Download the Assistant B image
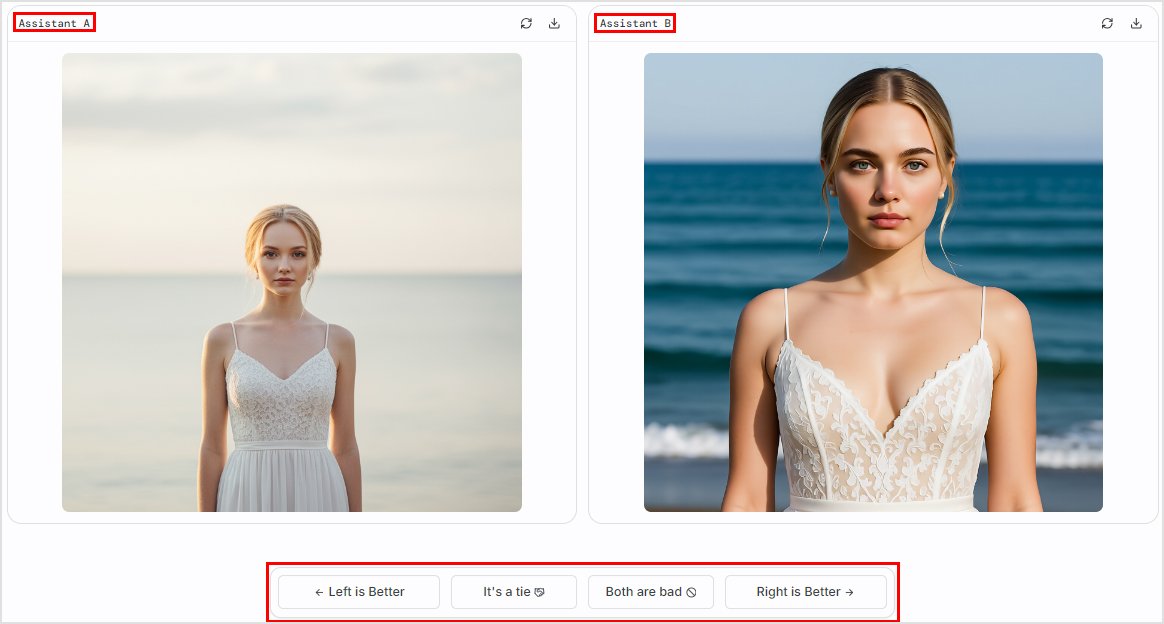Screen dimensions: 1164x624 [1136, 23]
